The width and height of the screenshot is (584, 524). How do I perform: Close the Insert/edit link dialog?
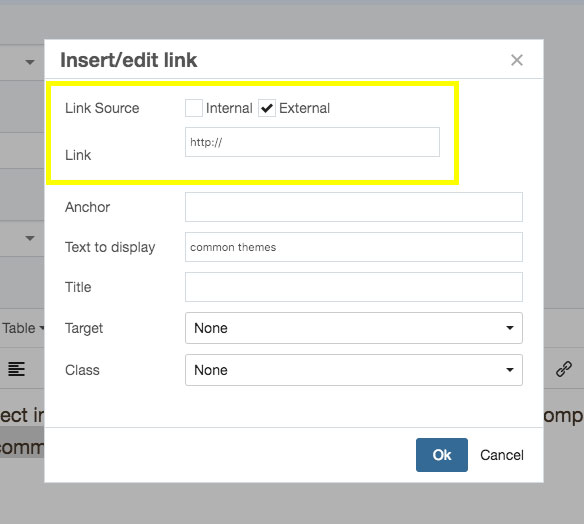point(517,60)
